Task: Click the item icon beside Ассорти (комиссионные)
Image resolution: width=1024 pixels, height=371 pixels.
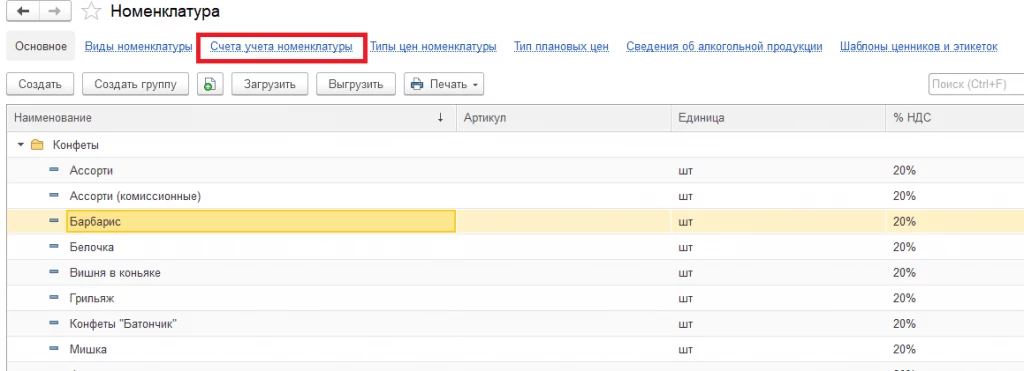Action: [x=55, y=196]
